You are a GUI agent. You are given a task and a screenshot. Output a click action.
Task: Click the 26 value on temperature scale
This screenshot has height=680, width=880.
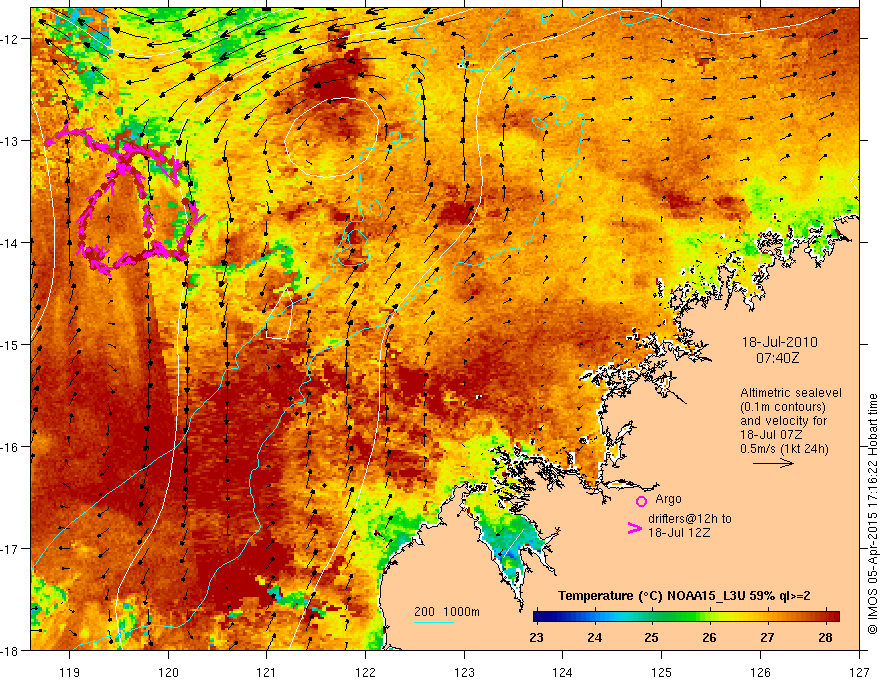coord(709,637)
